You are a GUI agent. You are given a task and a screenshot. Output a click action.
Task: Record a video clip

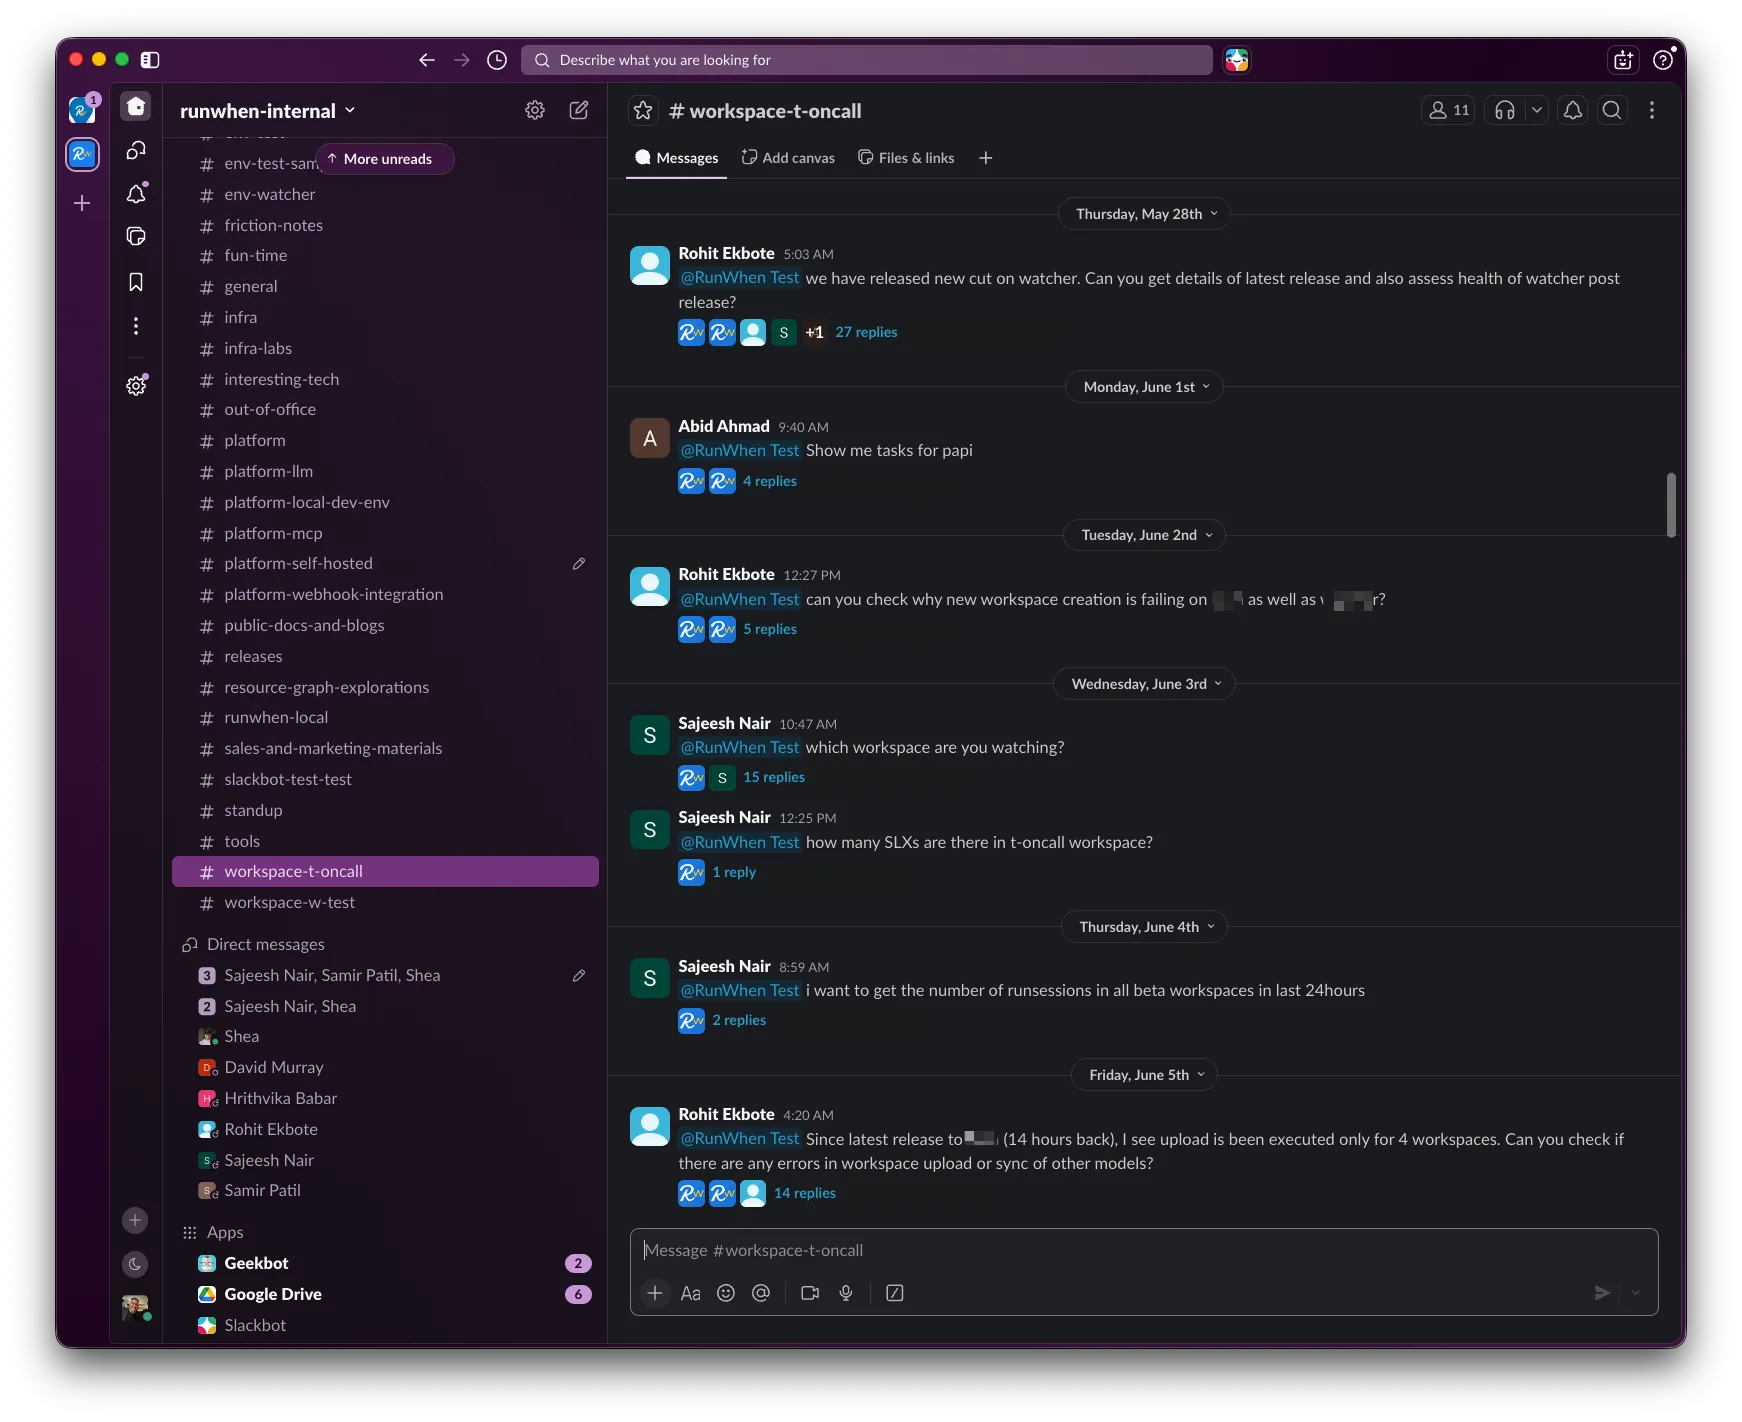point(810,1293)
